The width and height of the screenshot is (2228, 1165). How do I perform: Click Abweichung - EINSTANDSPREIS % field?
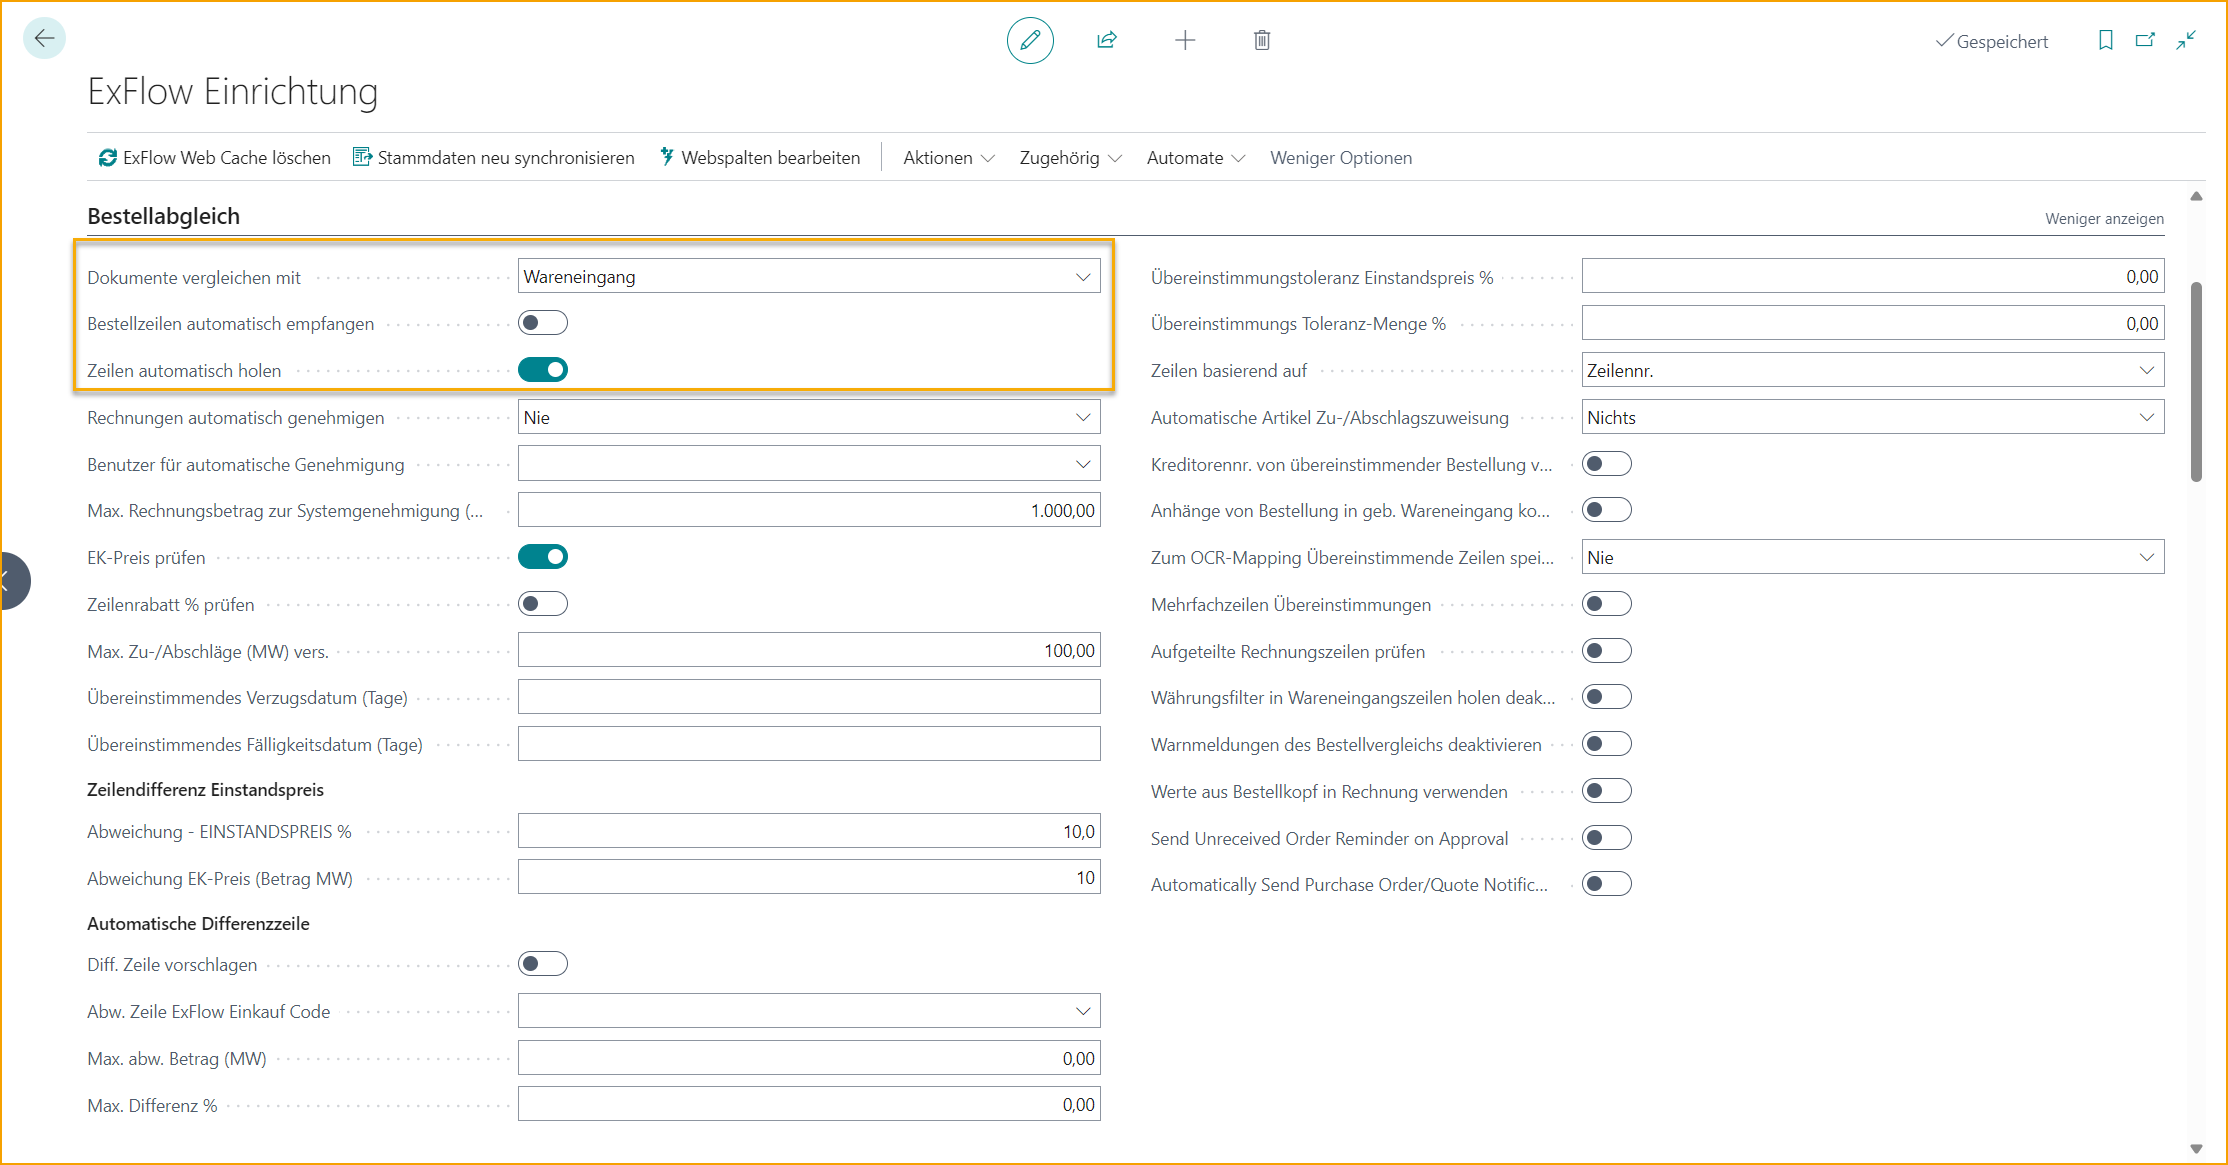809,831
